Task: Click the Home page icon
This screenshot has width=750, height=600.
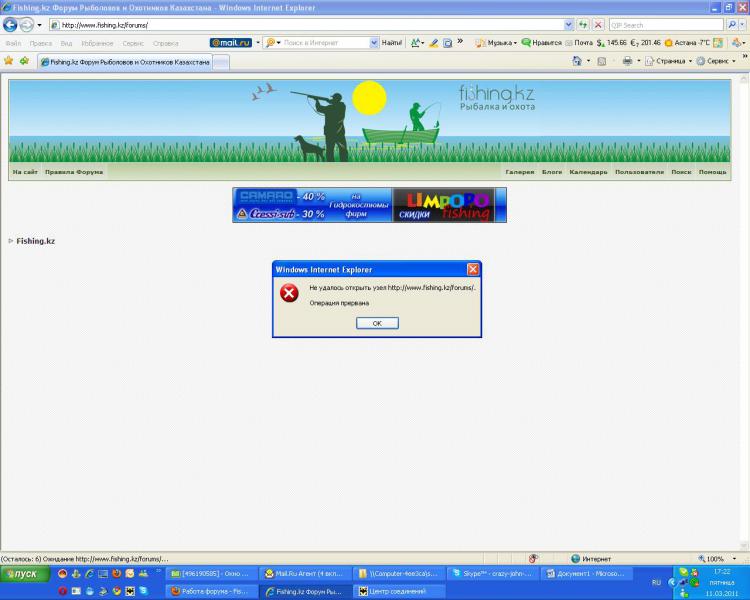Action: 577,61
